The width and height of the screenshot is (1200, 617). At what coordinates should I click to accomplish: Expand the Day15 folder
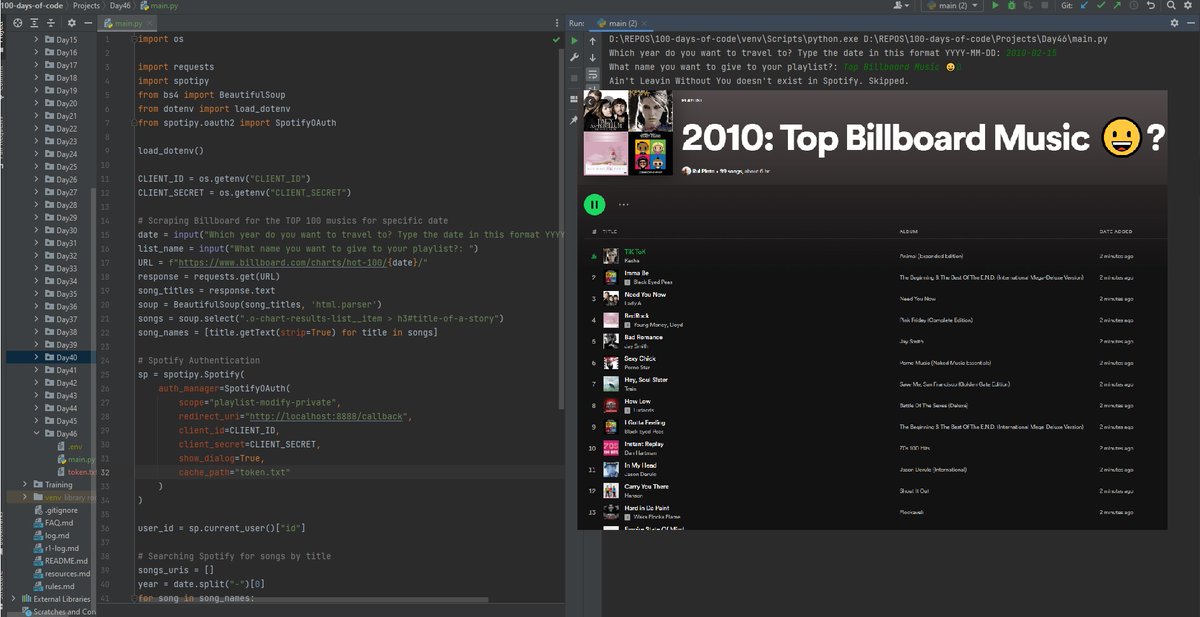(x=38, y=40)
